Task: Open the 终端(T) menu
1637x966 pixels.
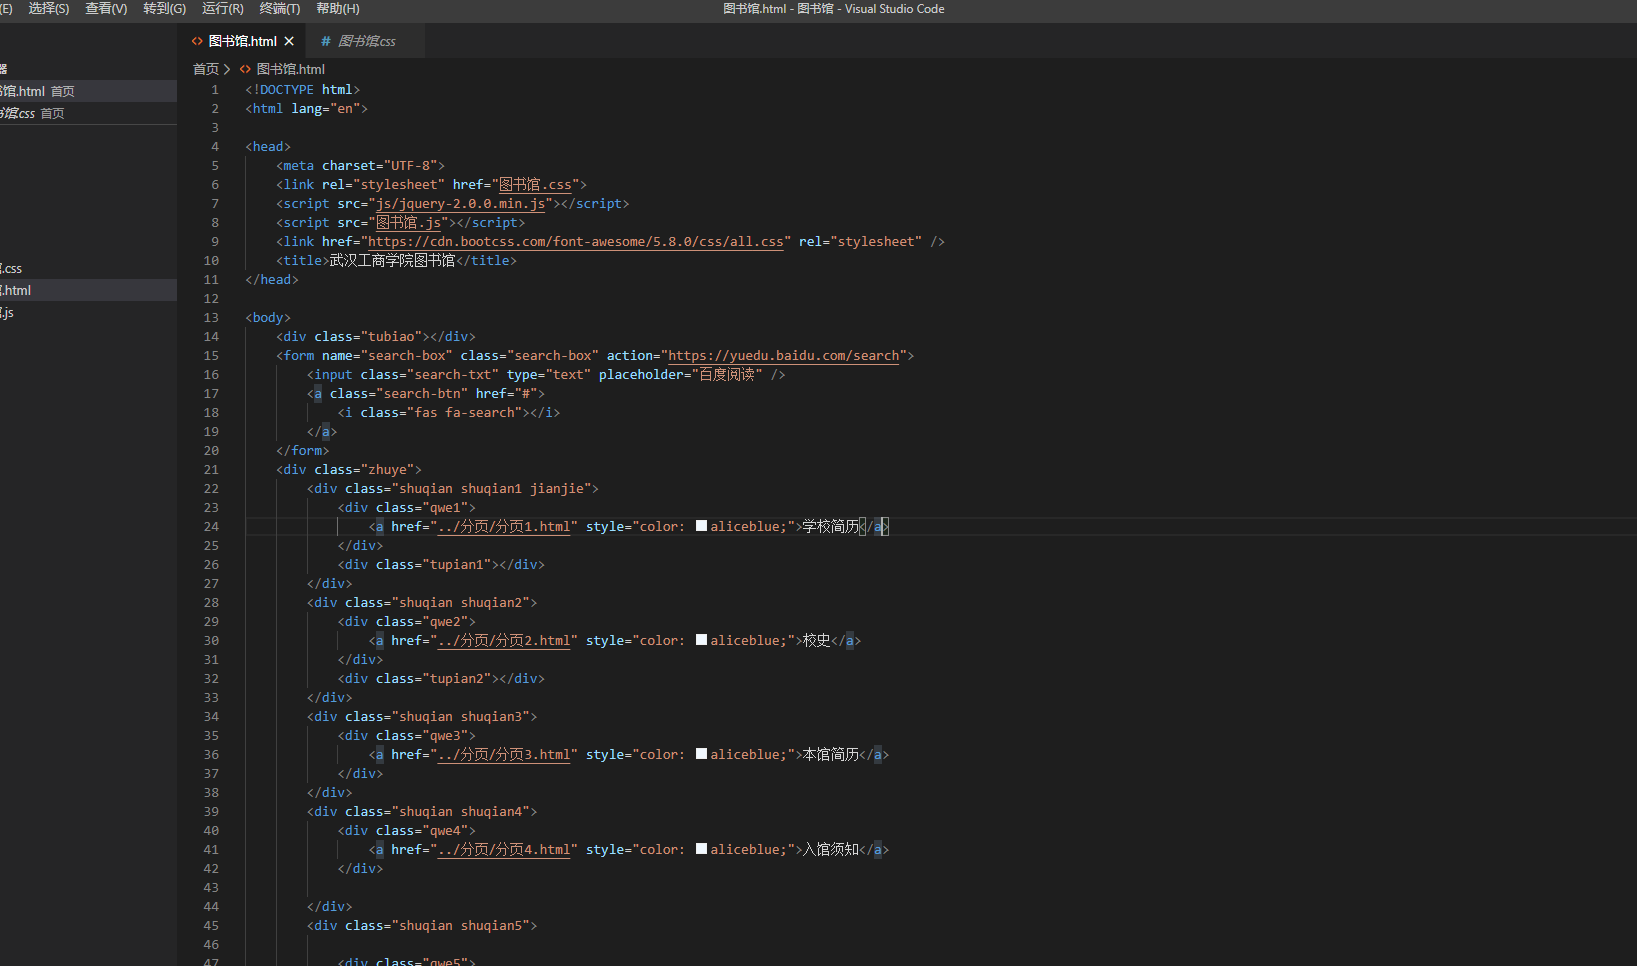Action: click(279, 8)
